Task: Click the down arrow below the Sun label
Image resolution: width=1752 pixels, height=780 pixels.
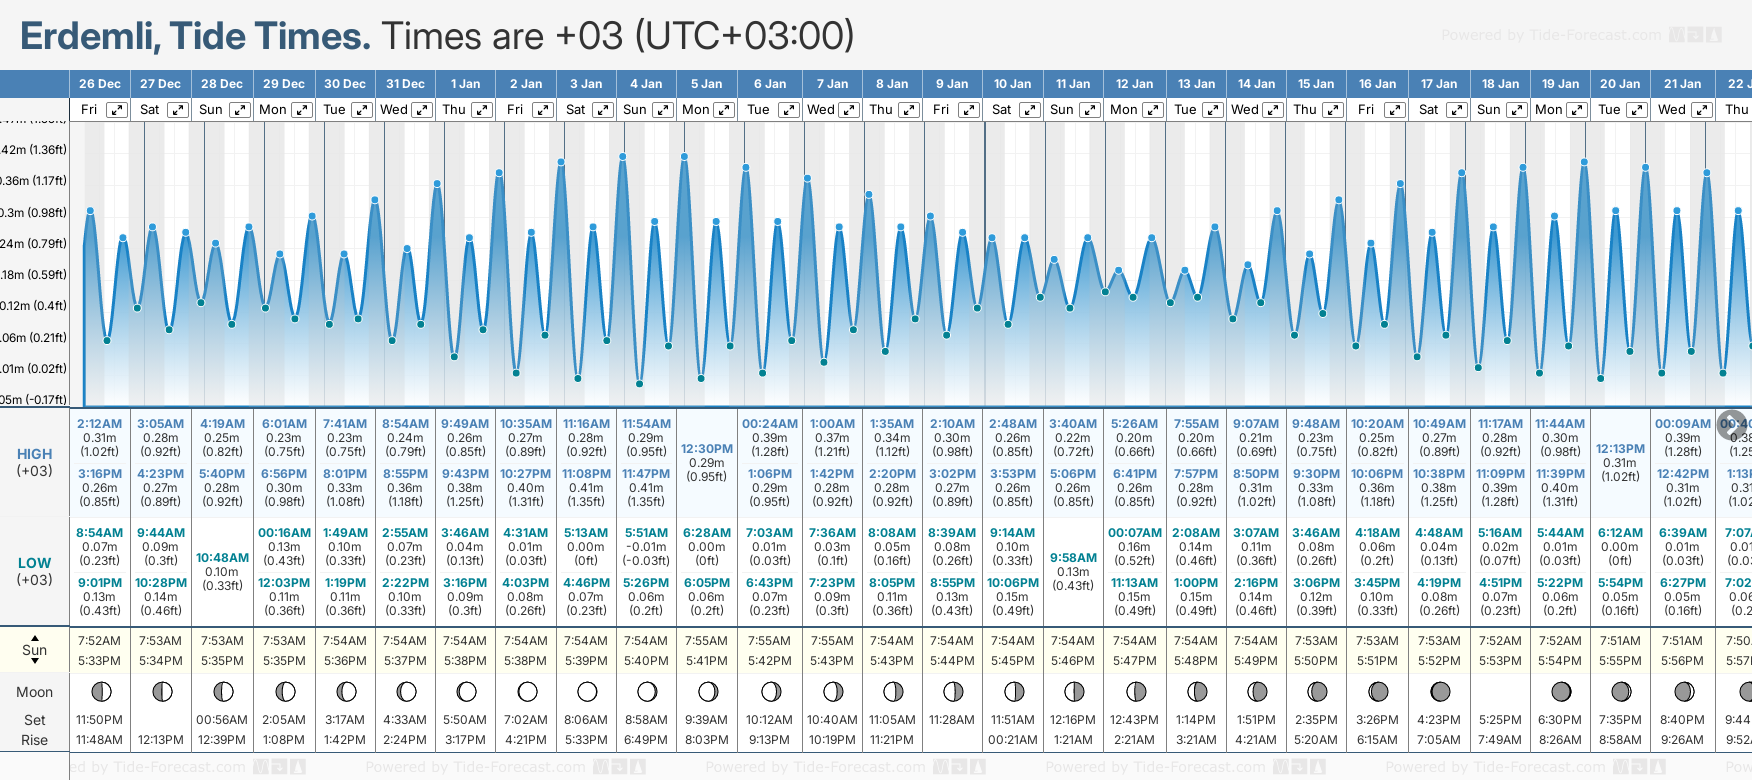Action: pyautogui.click(x=35, y=662)
